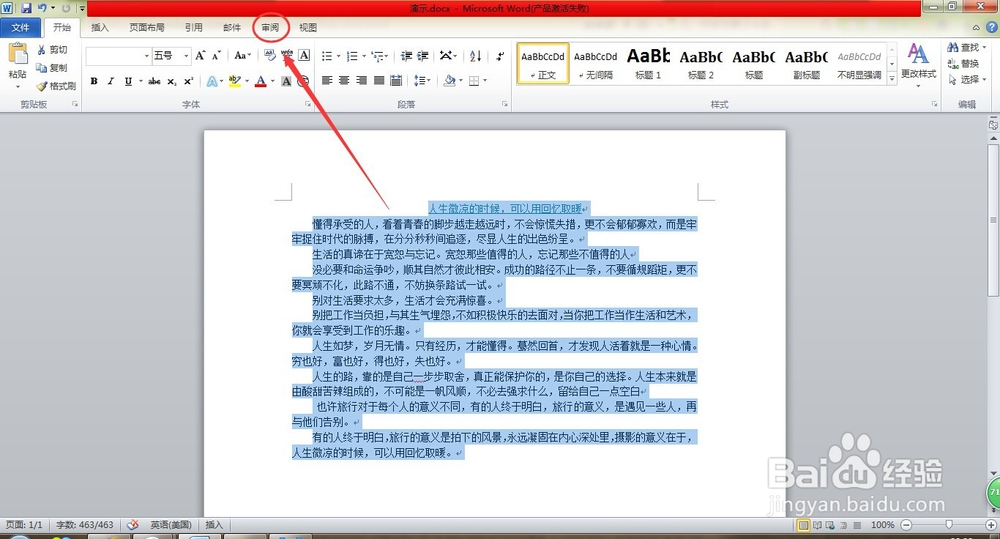Click the Phonetic Guide (wén) icon
This screenshot has height=539, width=1000.
(x=287, y=55)
